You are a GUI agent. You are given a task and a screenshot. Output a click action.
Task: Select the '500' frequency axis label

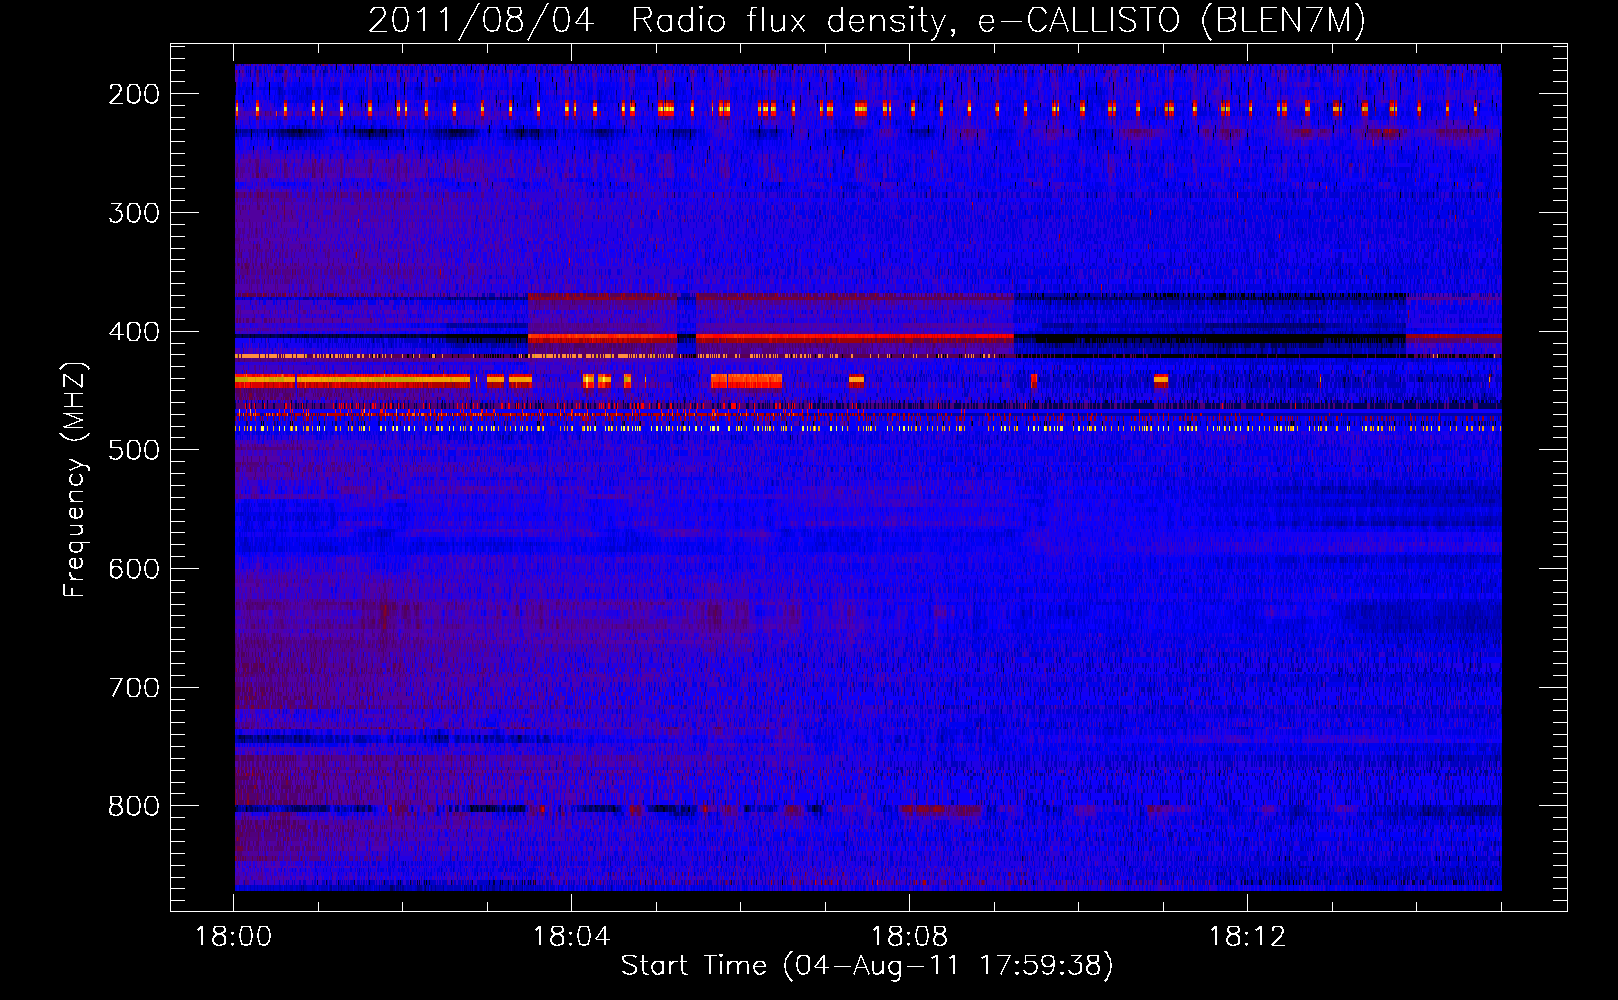134,450
